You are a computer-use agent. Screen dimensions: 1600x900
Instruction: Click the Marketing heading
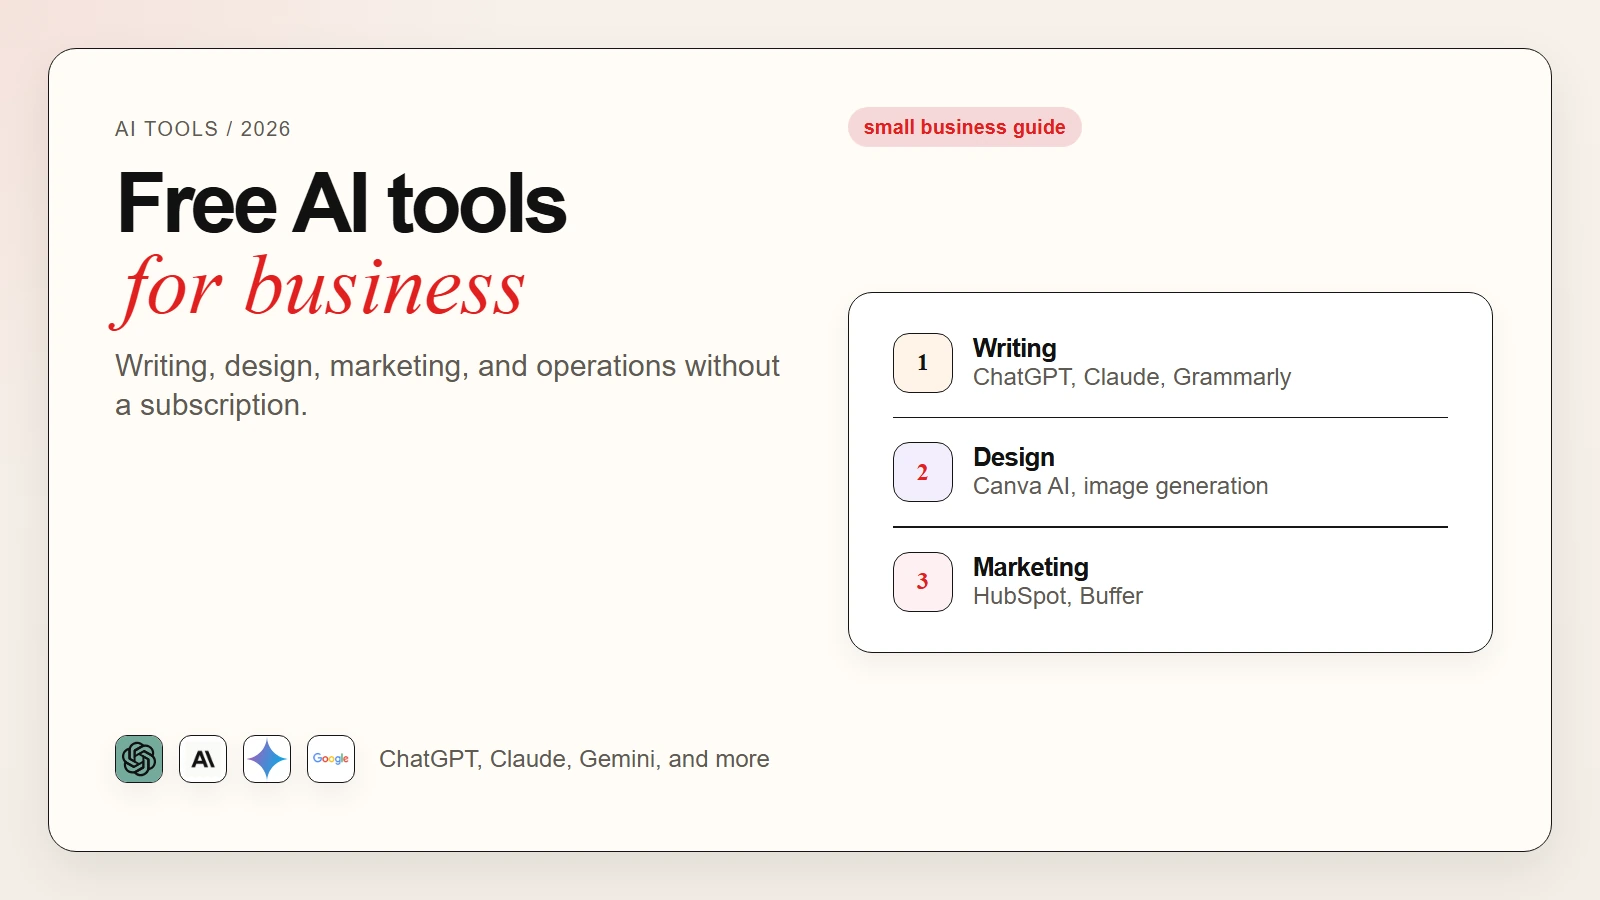tap(1031, 567)
